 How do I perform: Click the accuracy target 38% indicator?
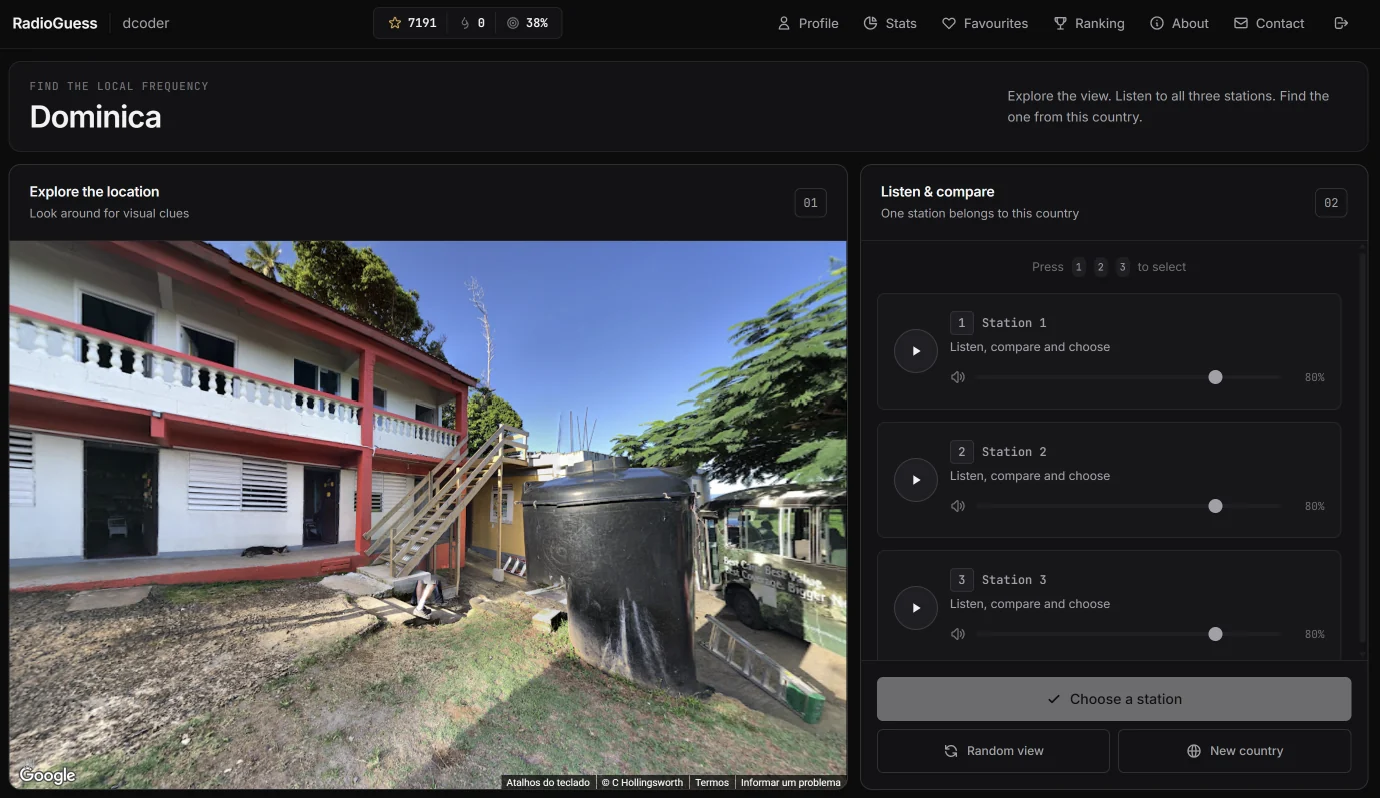(x=527, y=23)
